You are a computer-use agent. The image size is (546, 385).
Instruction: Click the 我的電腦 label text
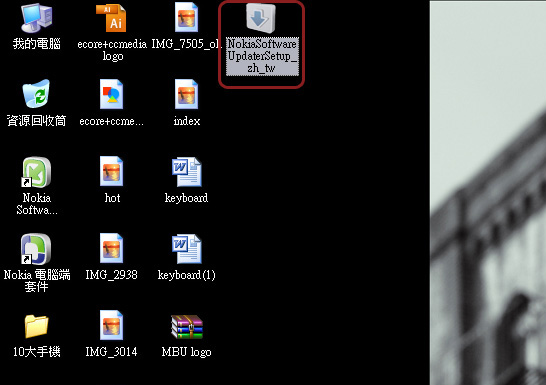[37, 44]
